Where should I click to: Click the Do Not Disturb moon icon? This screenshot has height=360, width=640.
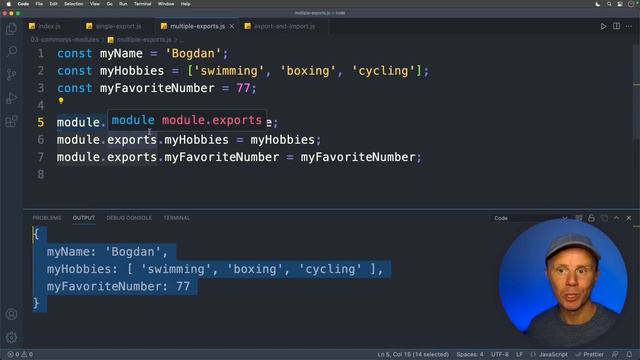point(598,4)
